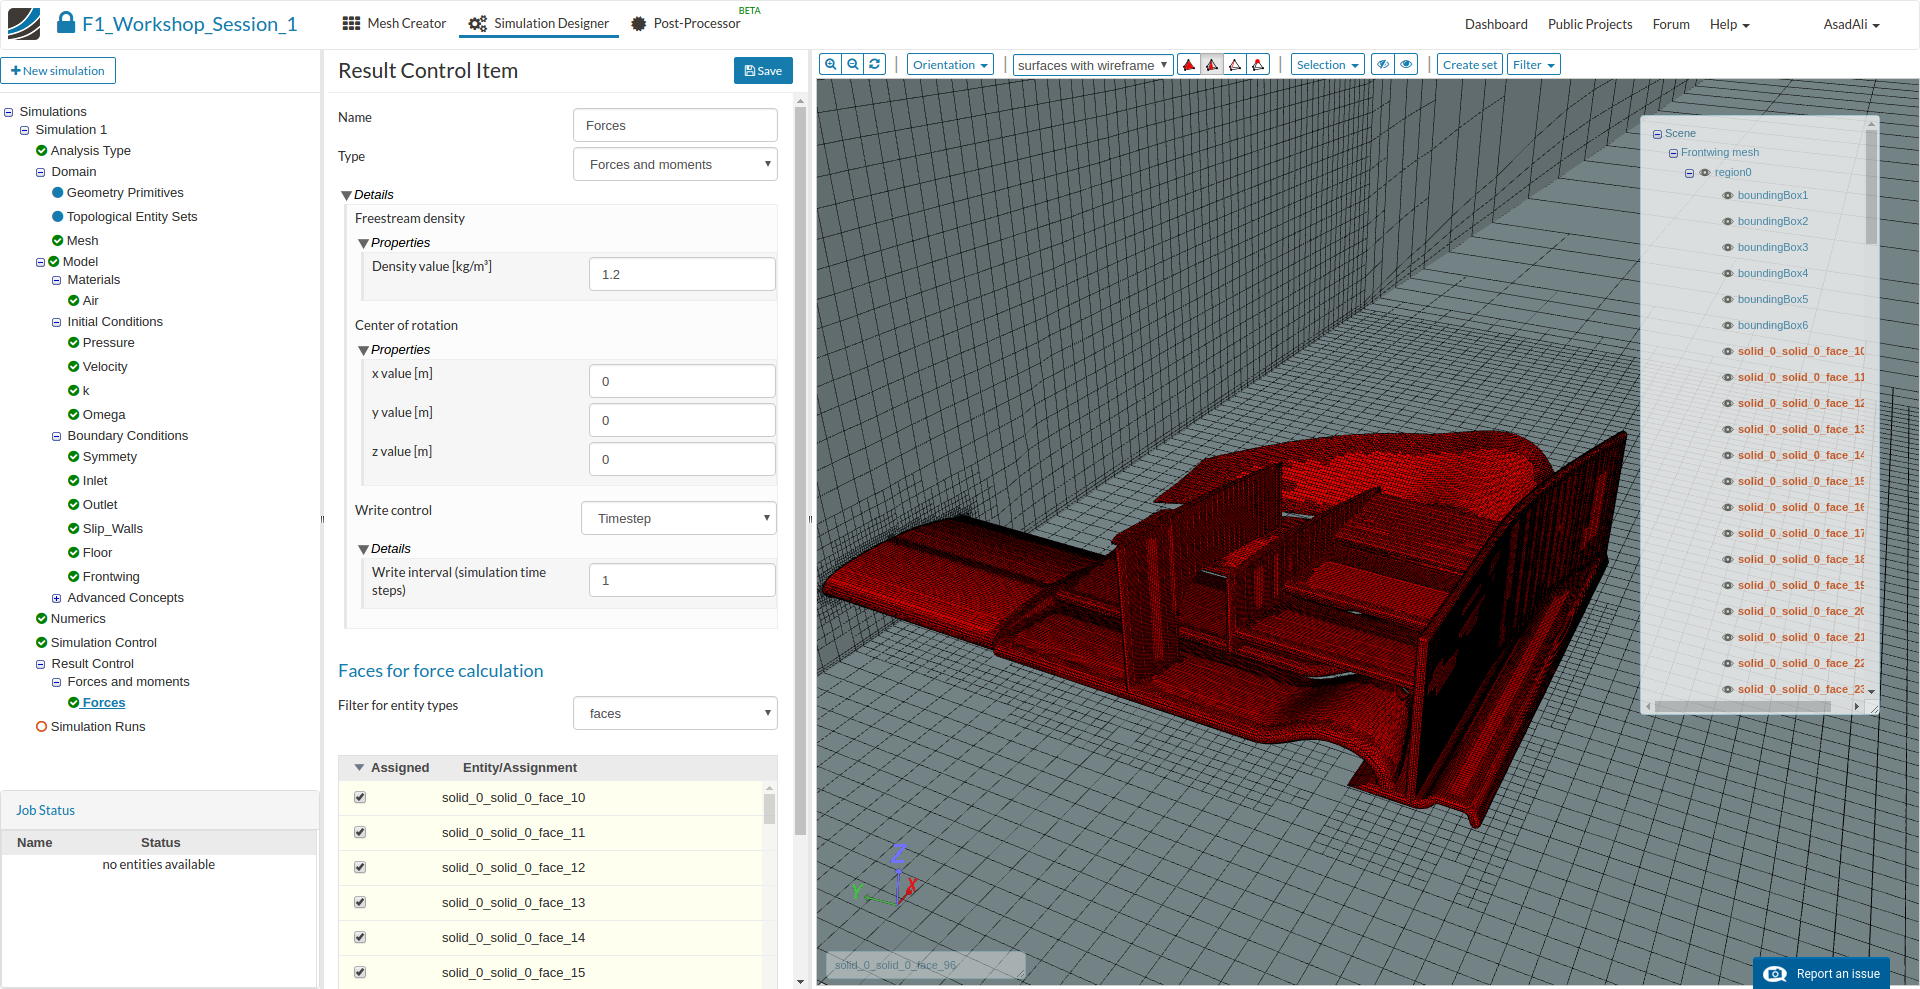This screenshot has height=989, width=1920.
Task: Select the solid red volume pick mode icon
Action: 1189,65
